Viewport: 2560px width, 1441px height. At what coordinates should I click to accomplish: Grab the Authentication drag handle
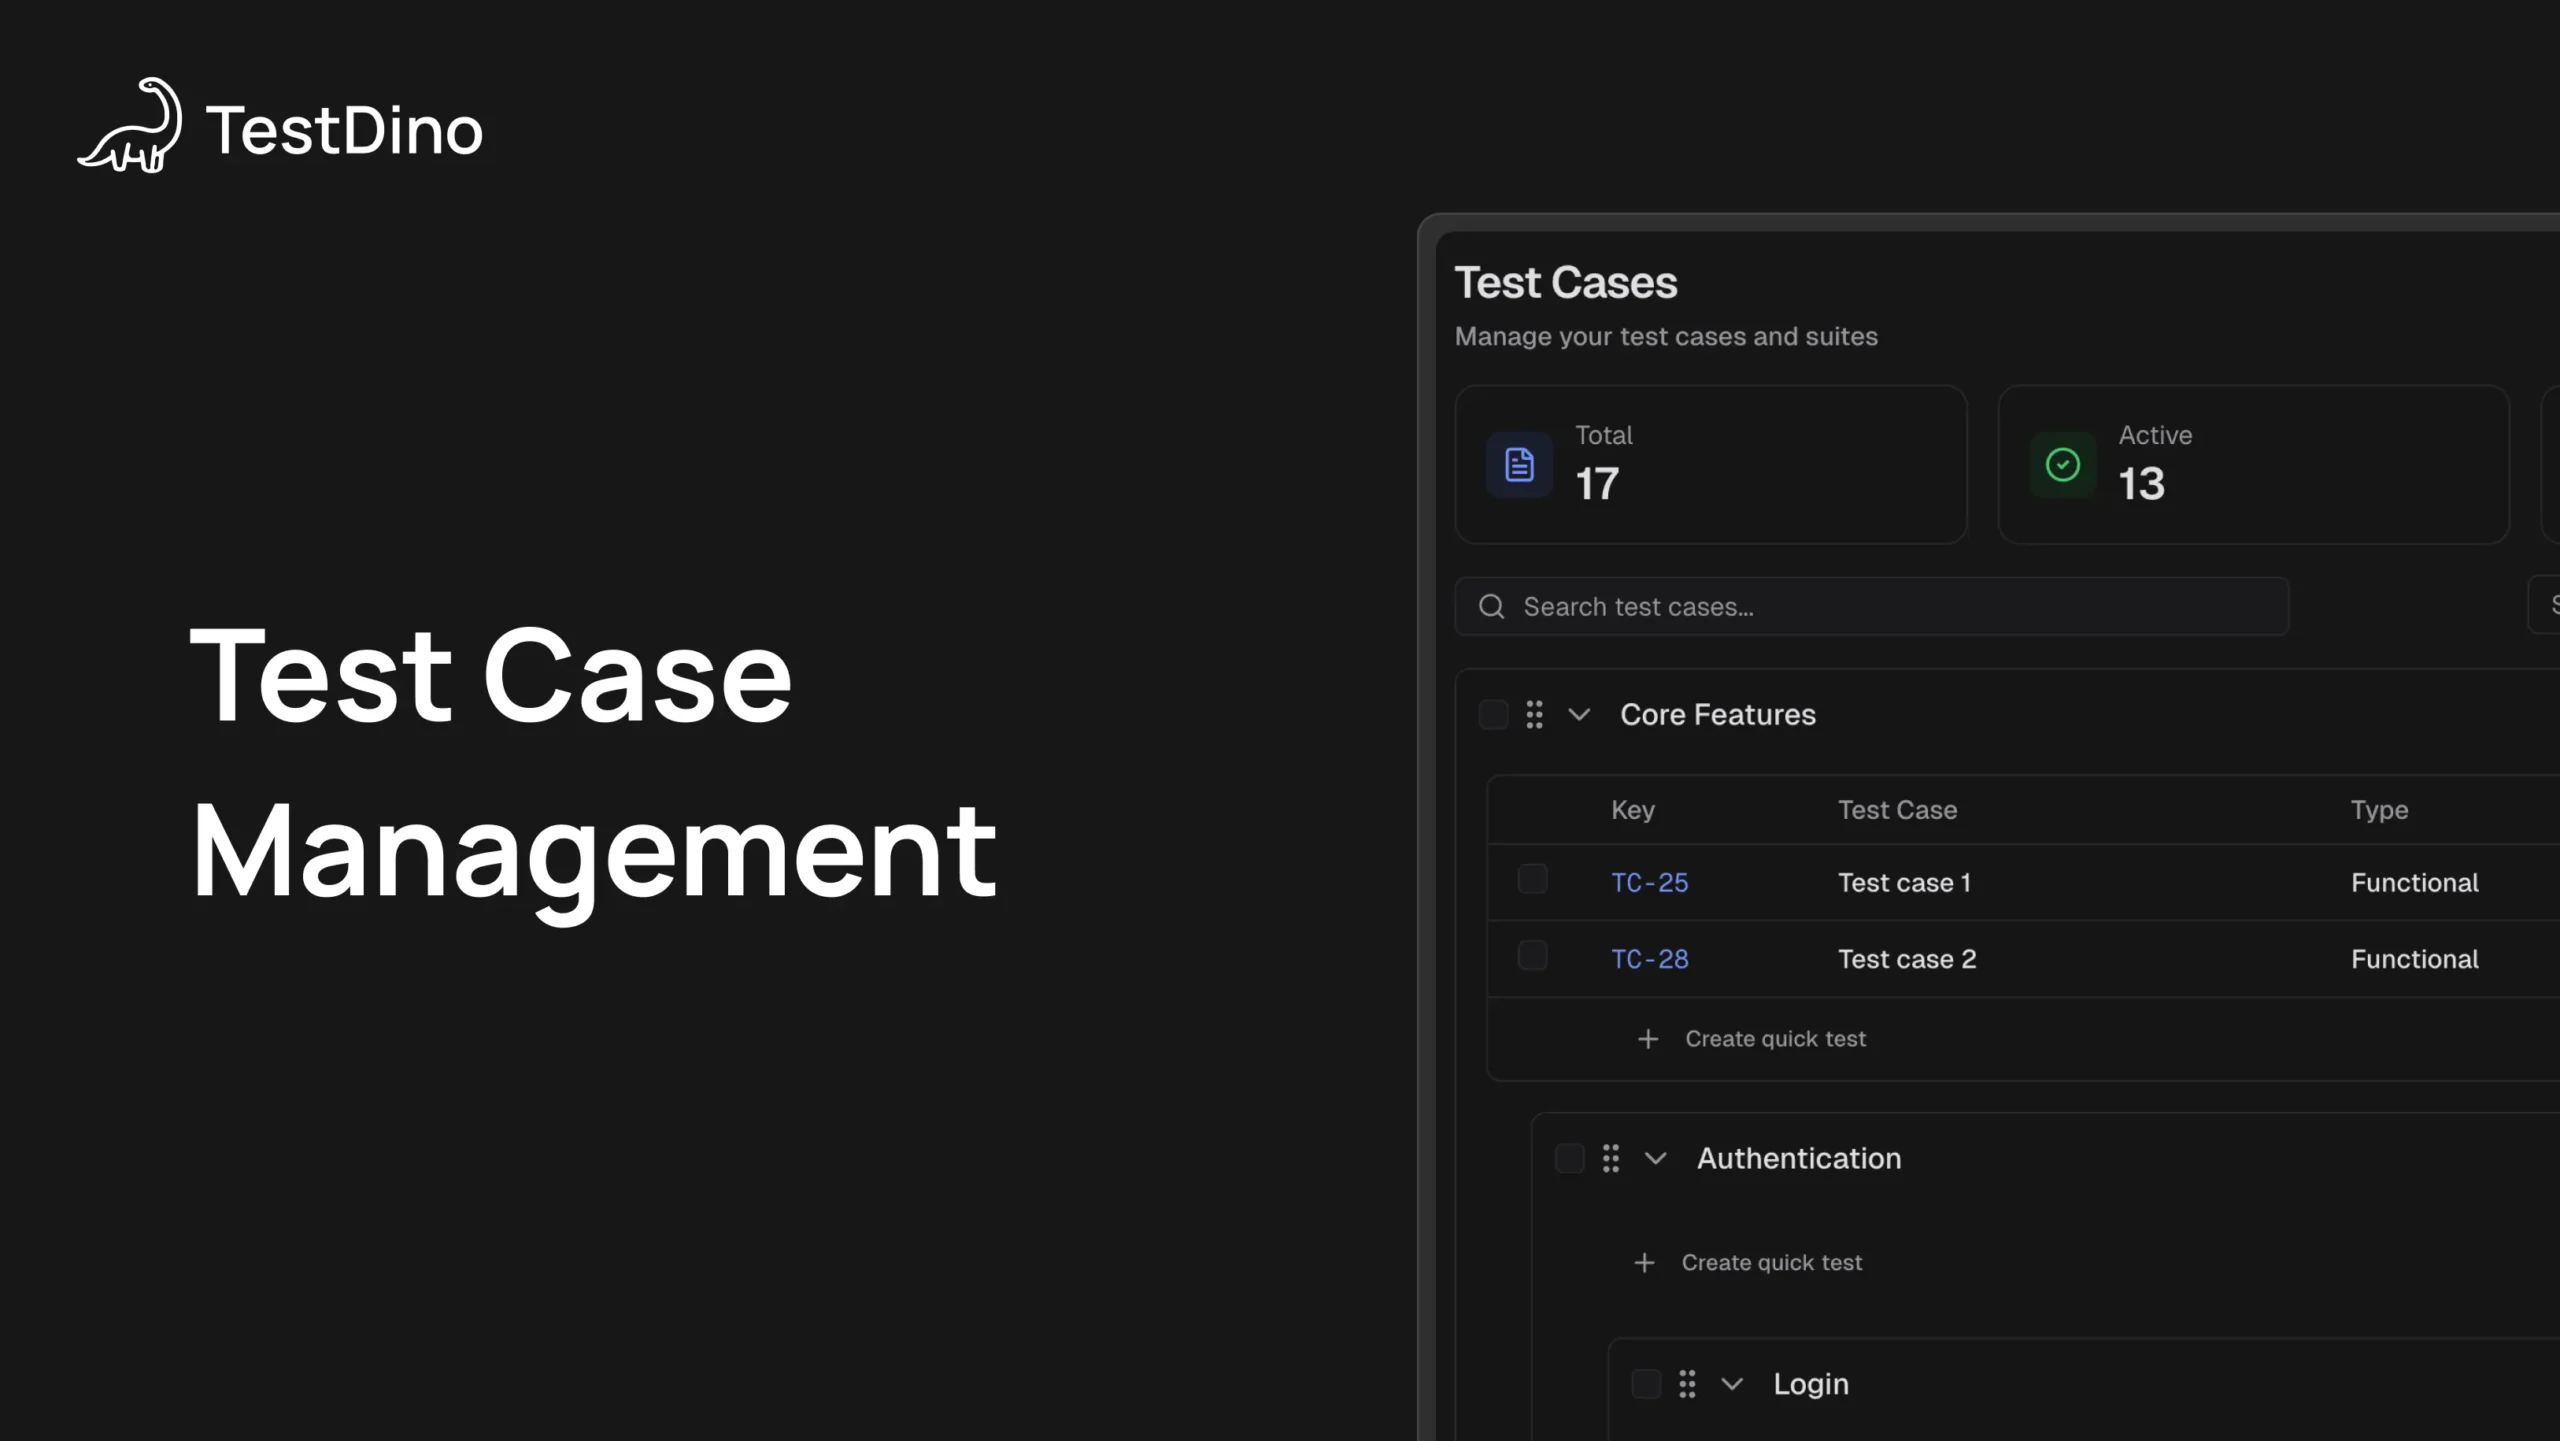coord(1610,1159)
